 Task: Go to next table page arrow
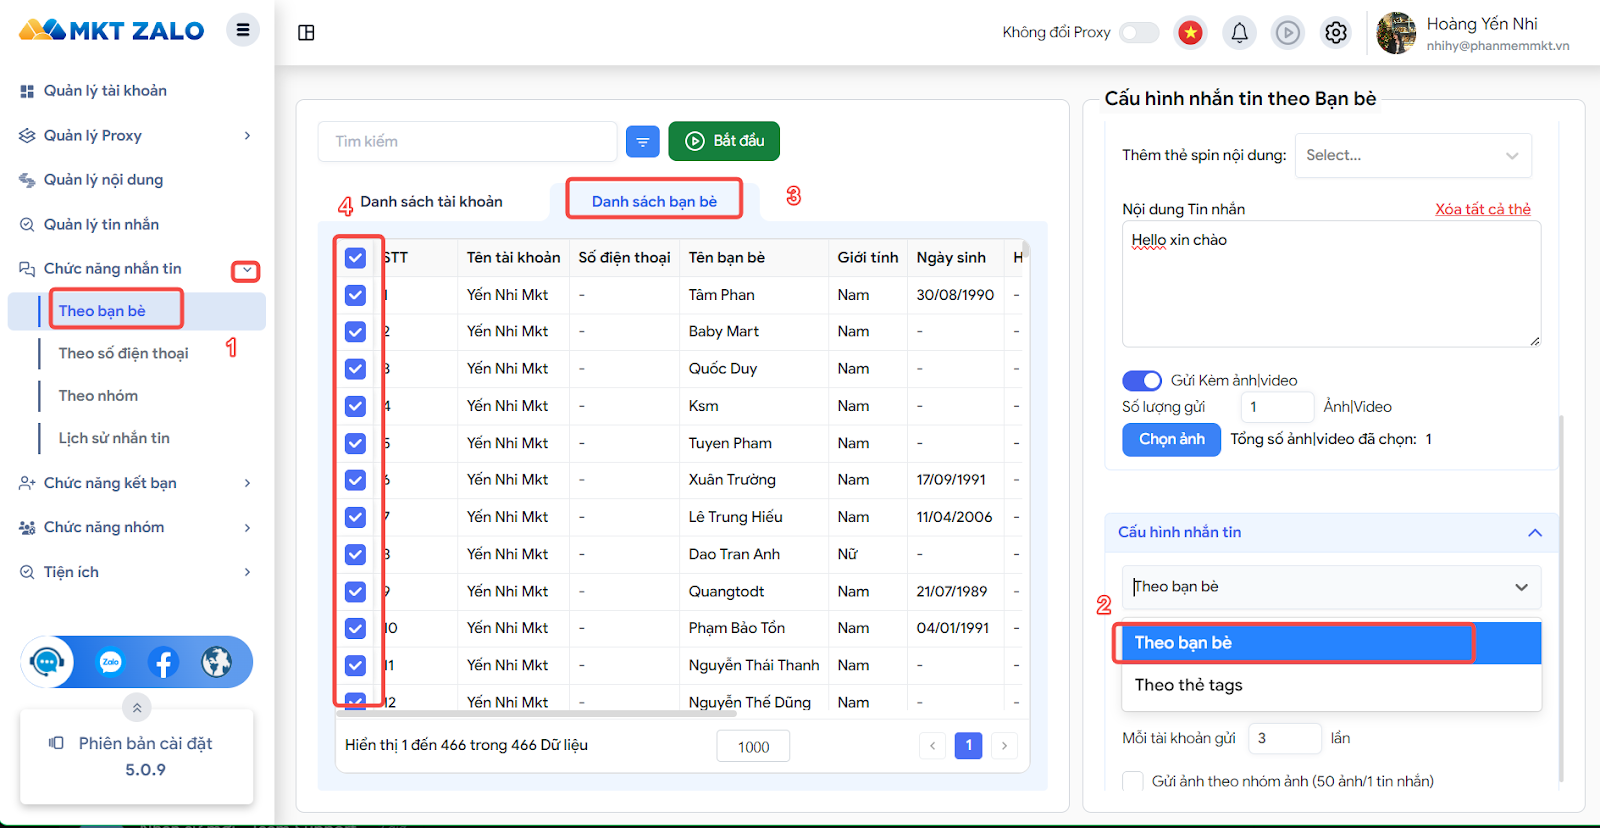[1004, 746]
